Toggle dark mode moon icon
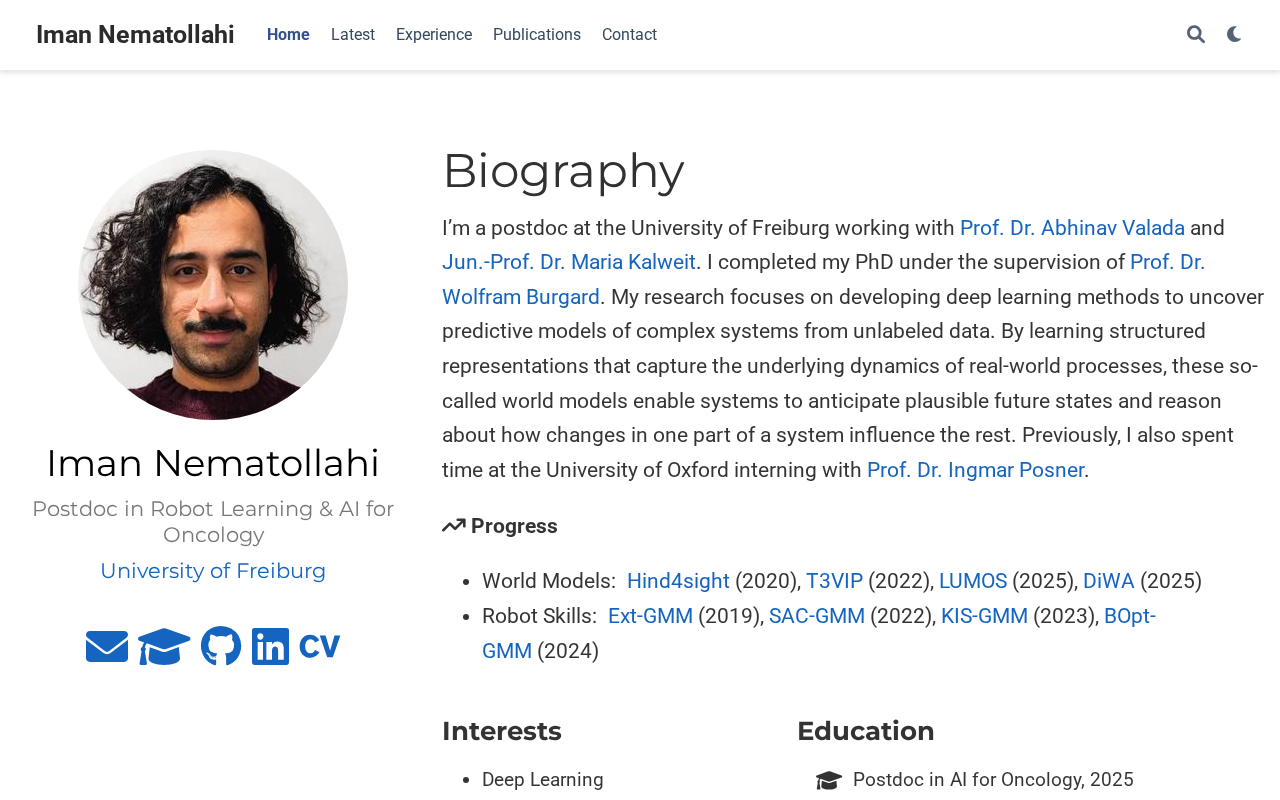Screen dimensions: 1280x800 pos(1234,35)
